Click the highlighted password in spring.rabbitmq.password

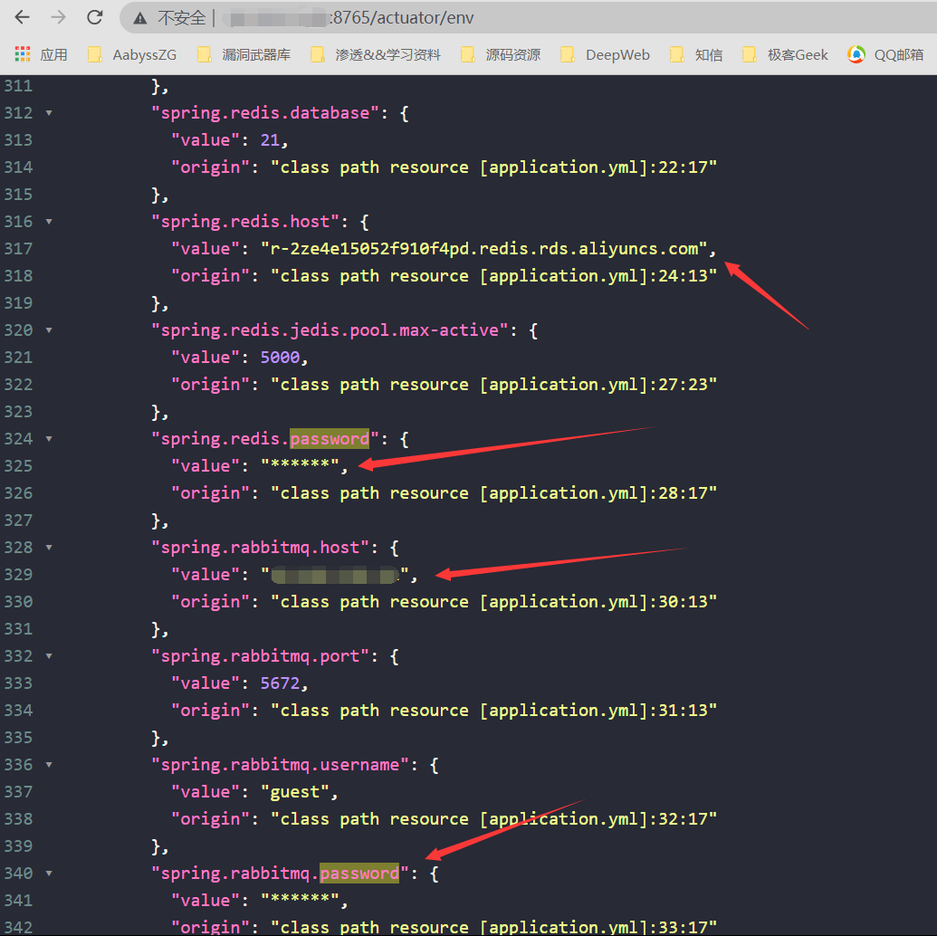[360, 873]
